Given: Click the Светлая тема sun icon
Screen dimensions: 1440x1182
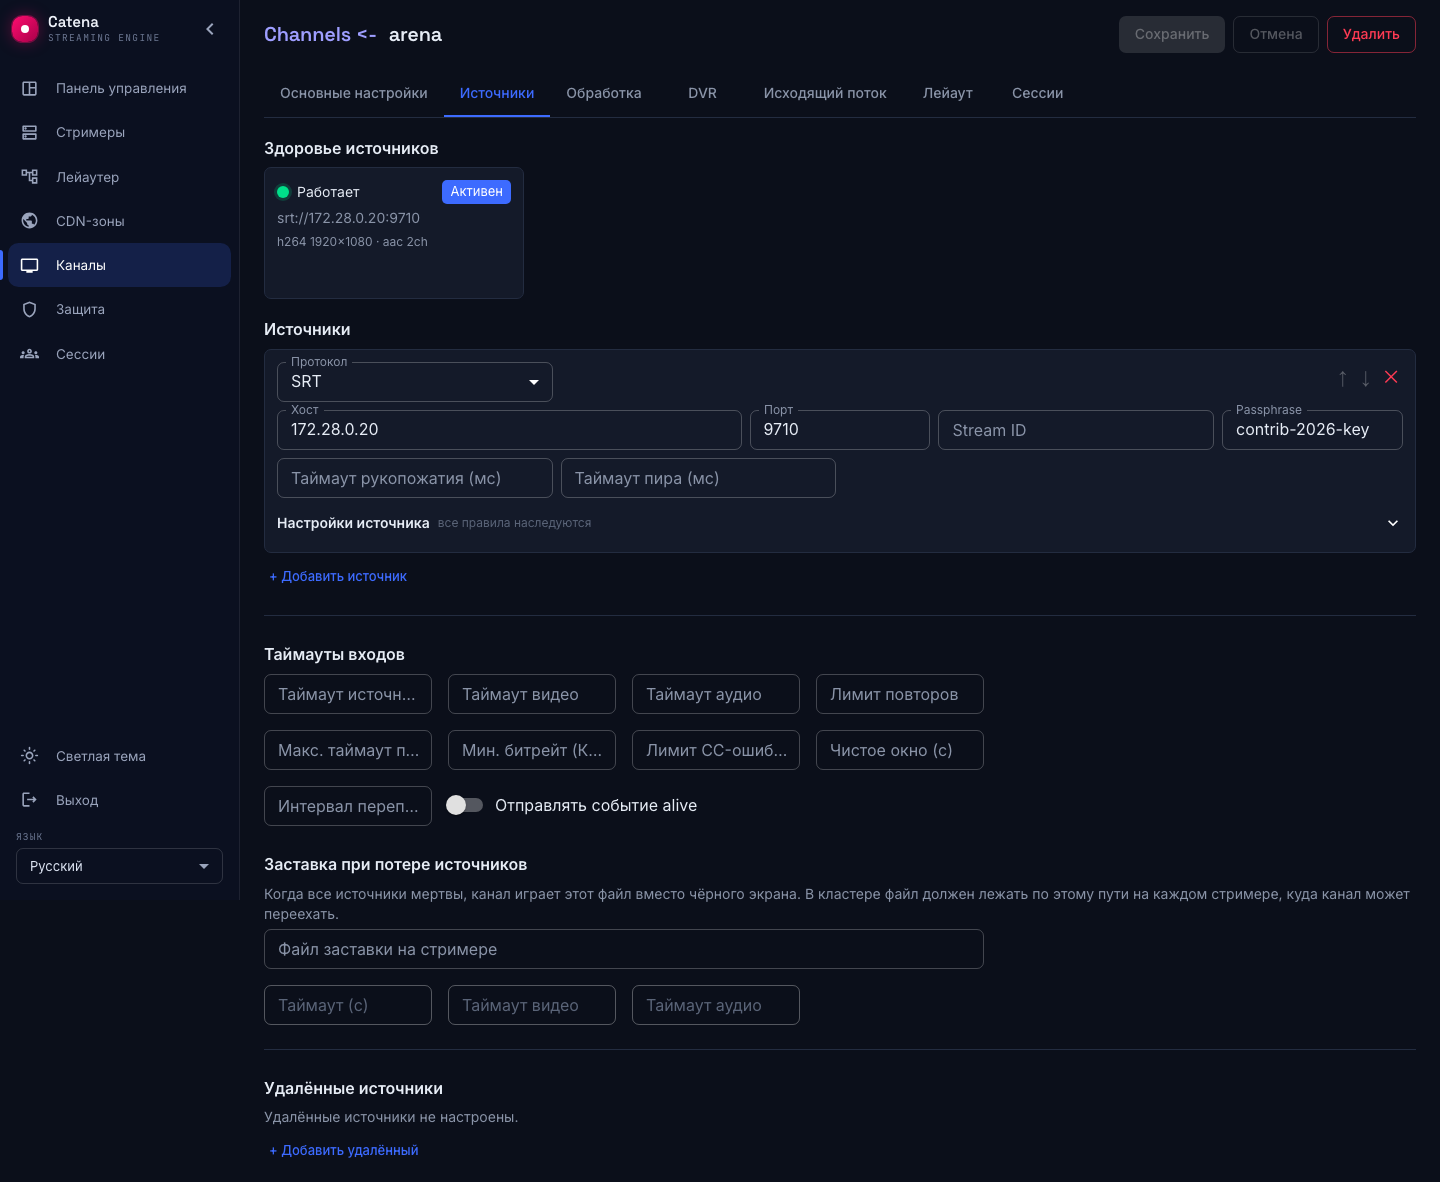Looking at the screenshot, I should click(30, 756).
